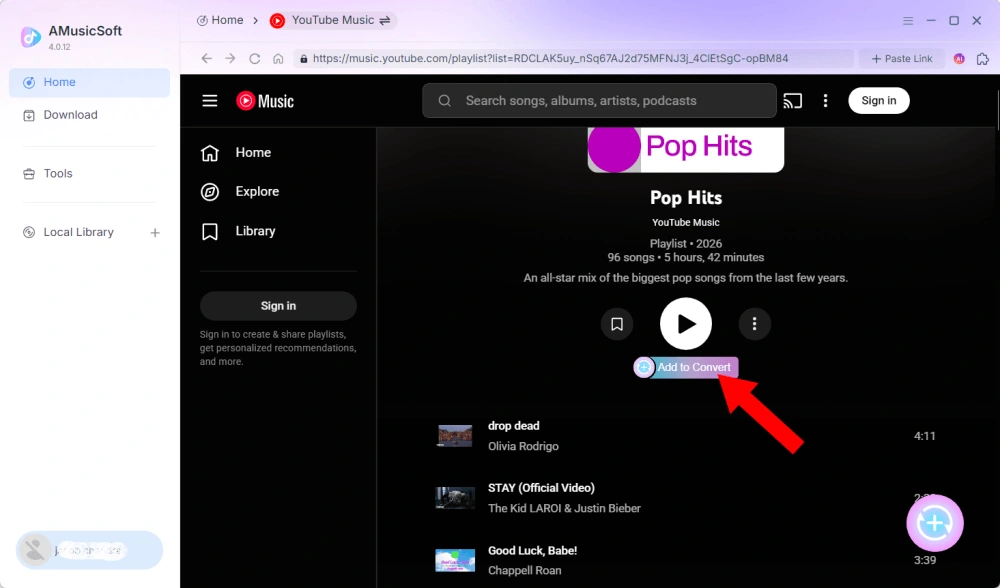Play the Pop Hits playlist
1000x588 pixels.
click(686, 324)
